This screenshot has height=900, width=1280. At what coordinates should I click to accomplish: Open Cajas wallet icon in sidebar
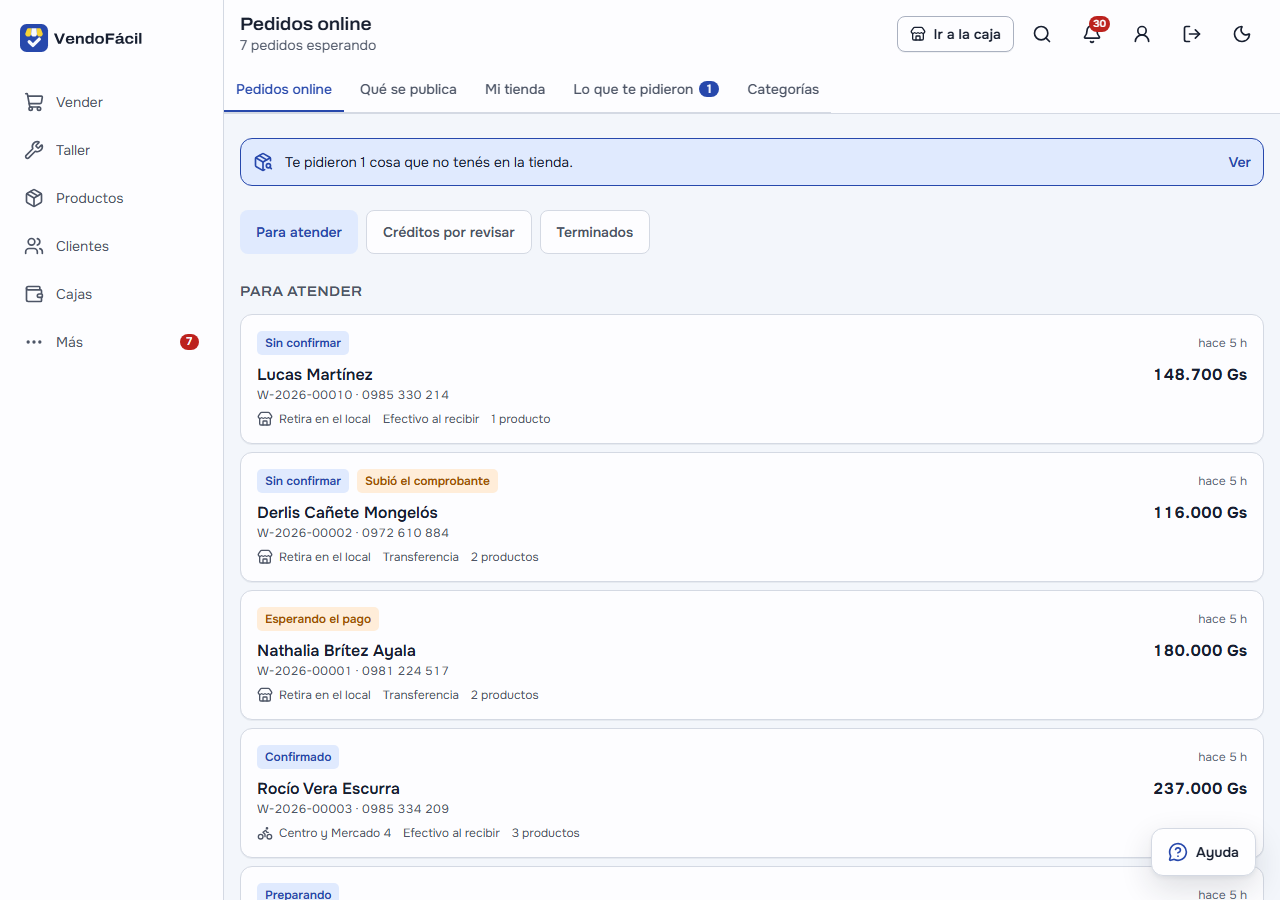(x=34, y=294)
